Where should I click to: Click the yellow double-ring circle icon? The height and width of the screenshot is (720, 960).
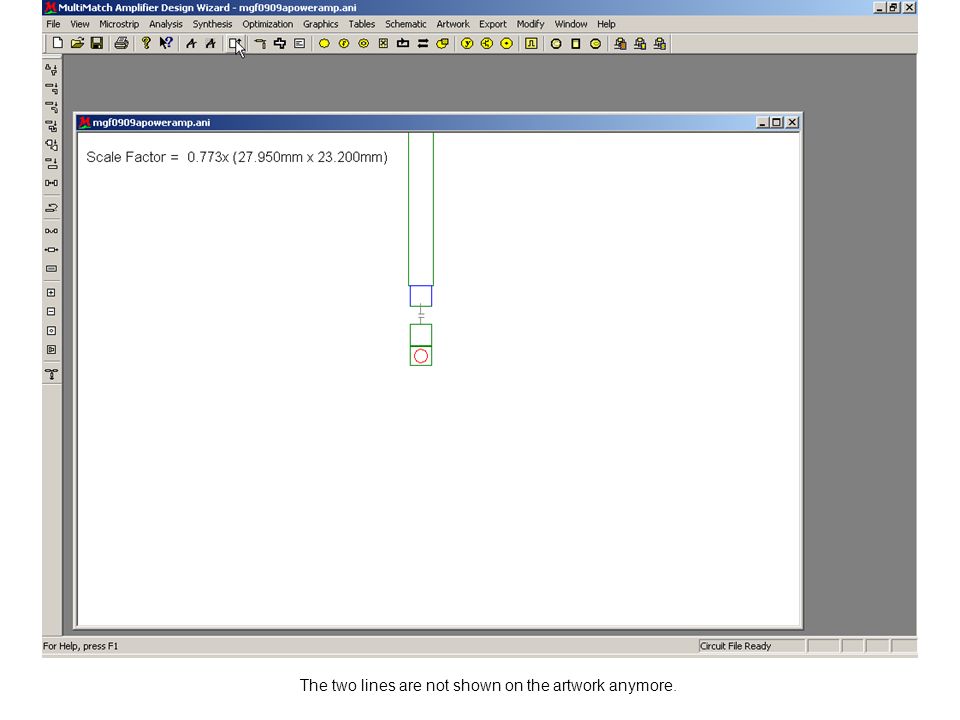pyautogui.click(x=364, y=43)
